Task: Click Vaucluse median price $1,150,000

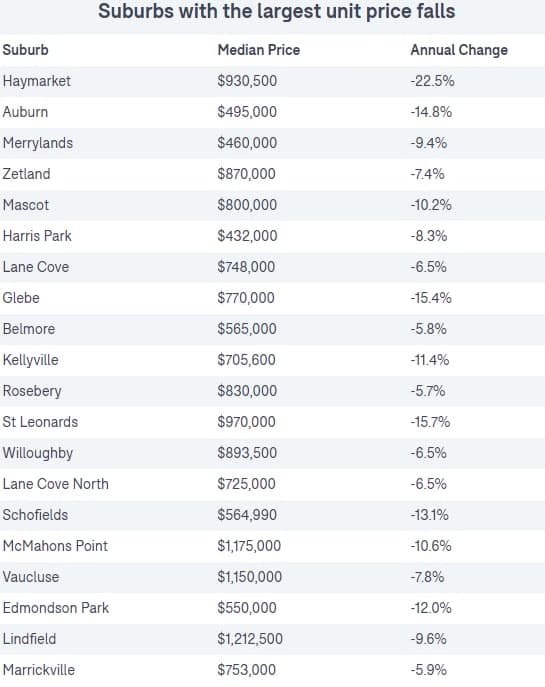Action: tap(250, 577)
